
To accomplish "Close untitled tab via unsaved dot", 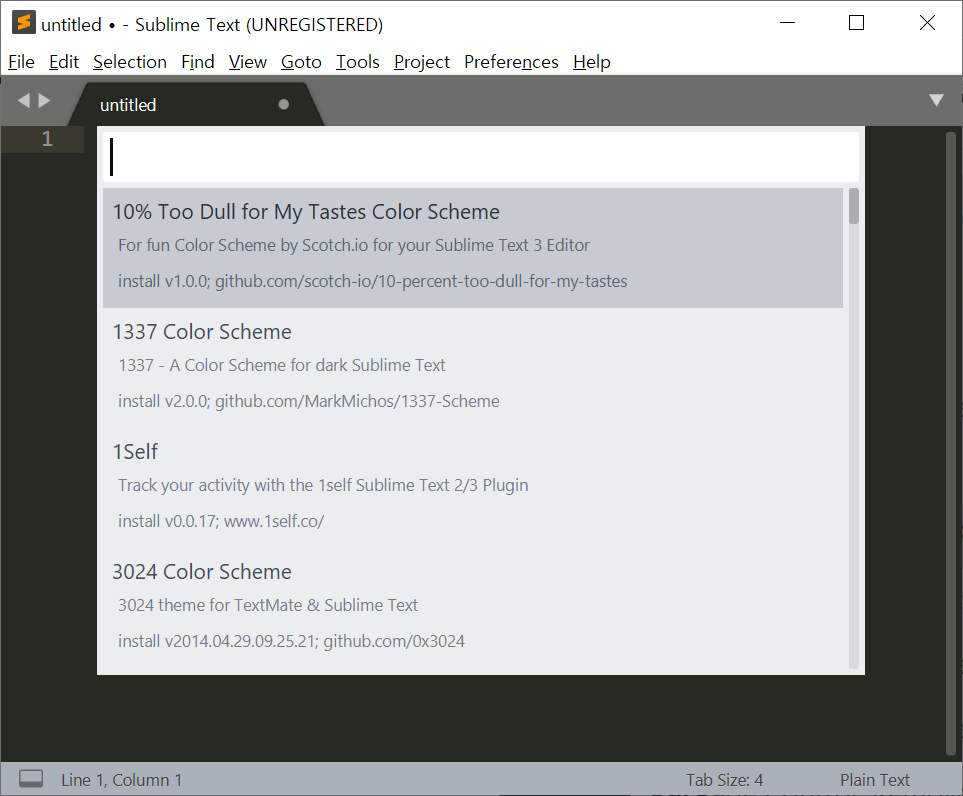I will pyautogui.click(x=284, y=104).
